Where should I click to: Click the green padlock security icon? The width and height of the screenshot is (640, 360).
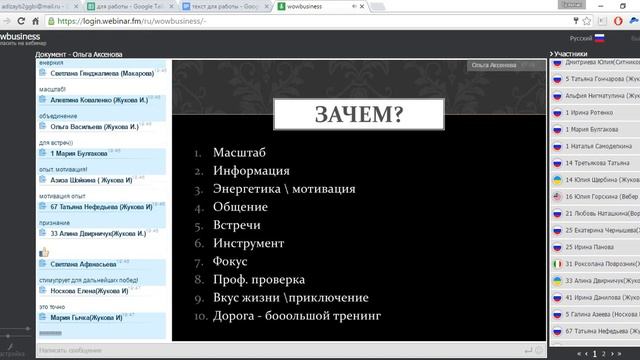click(51, 21)
